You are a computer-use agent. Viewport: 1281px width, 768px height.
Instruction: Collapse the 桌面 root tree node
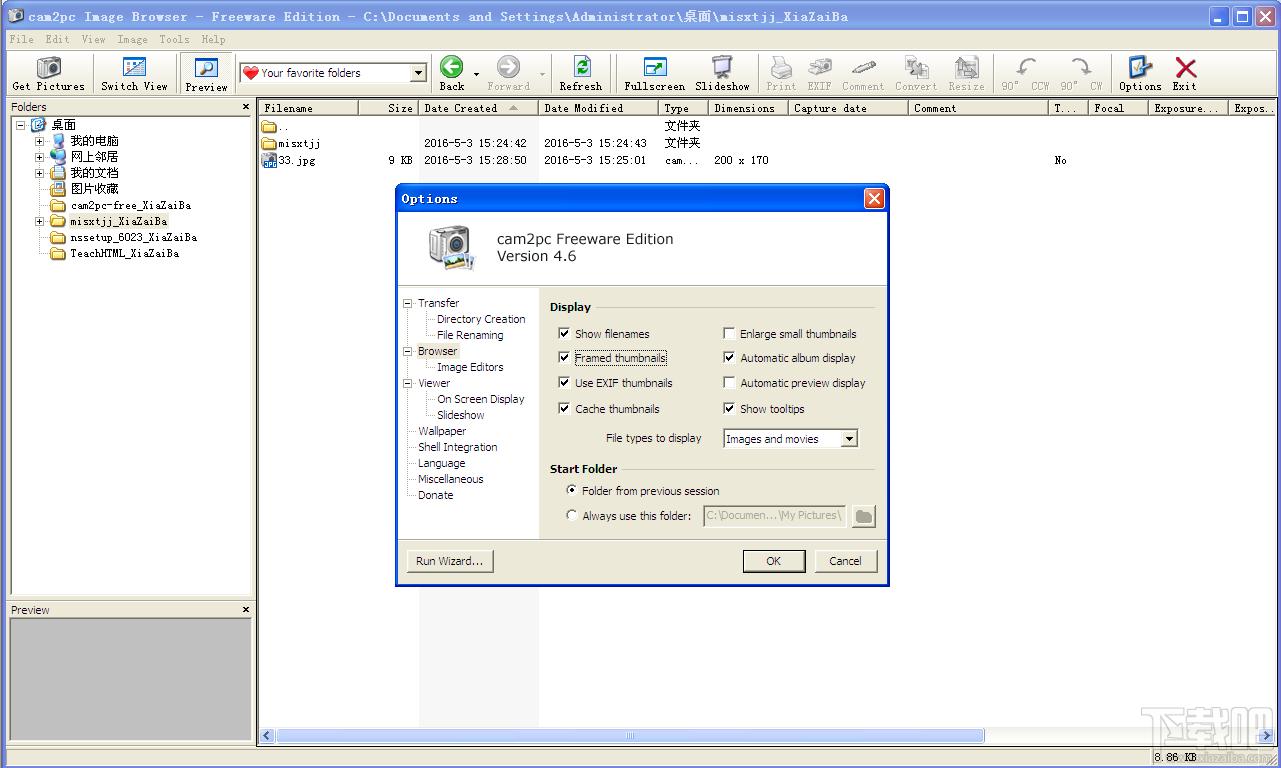(x=21, y=125)
